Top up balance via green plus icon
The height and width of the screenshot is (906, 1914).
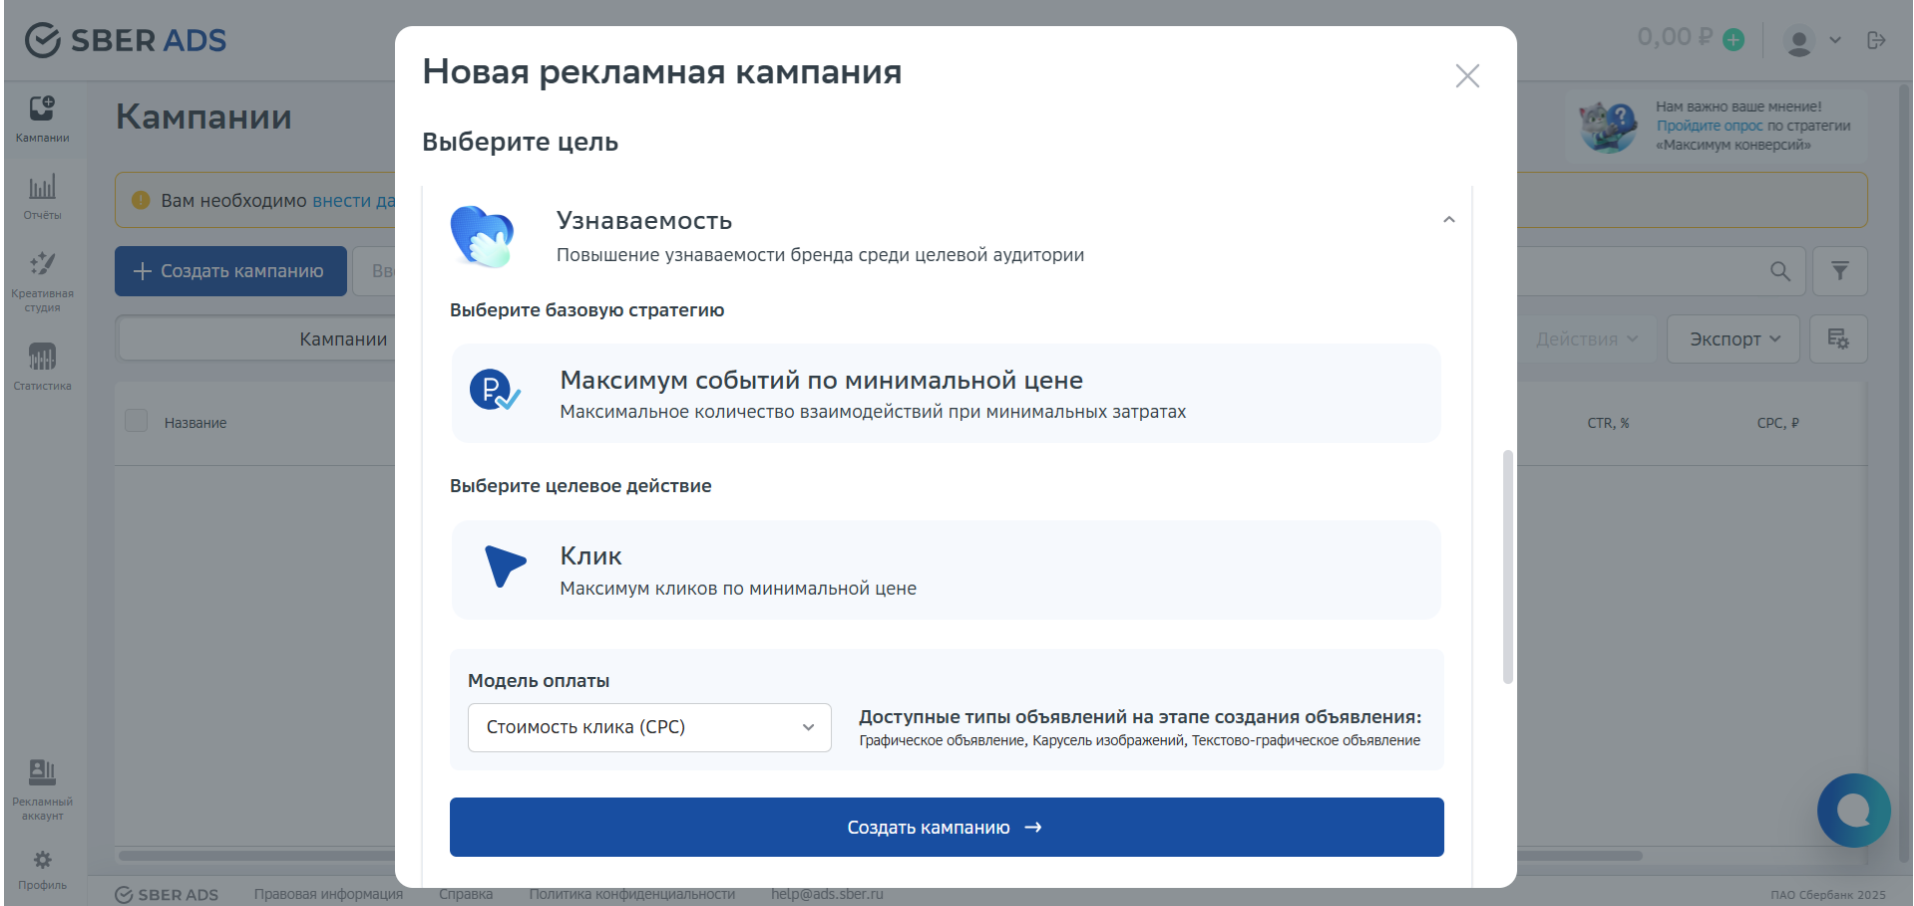(1735, 39)
